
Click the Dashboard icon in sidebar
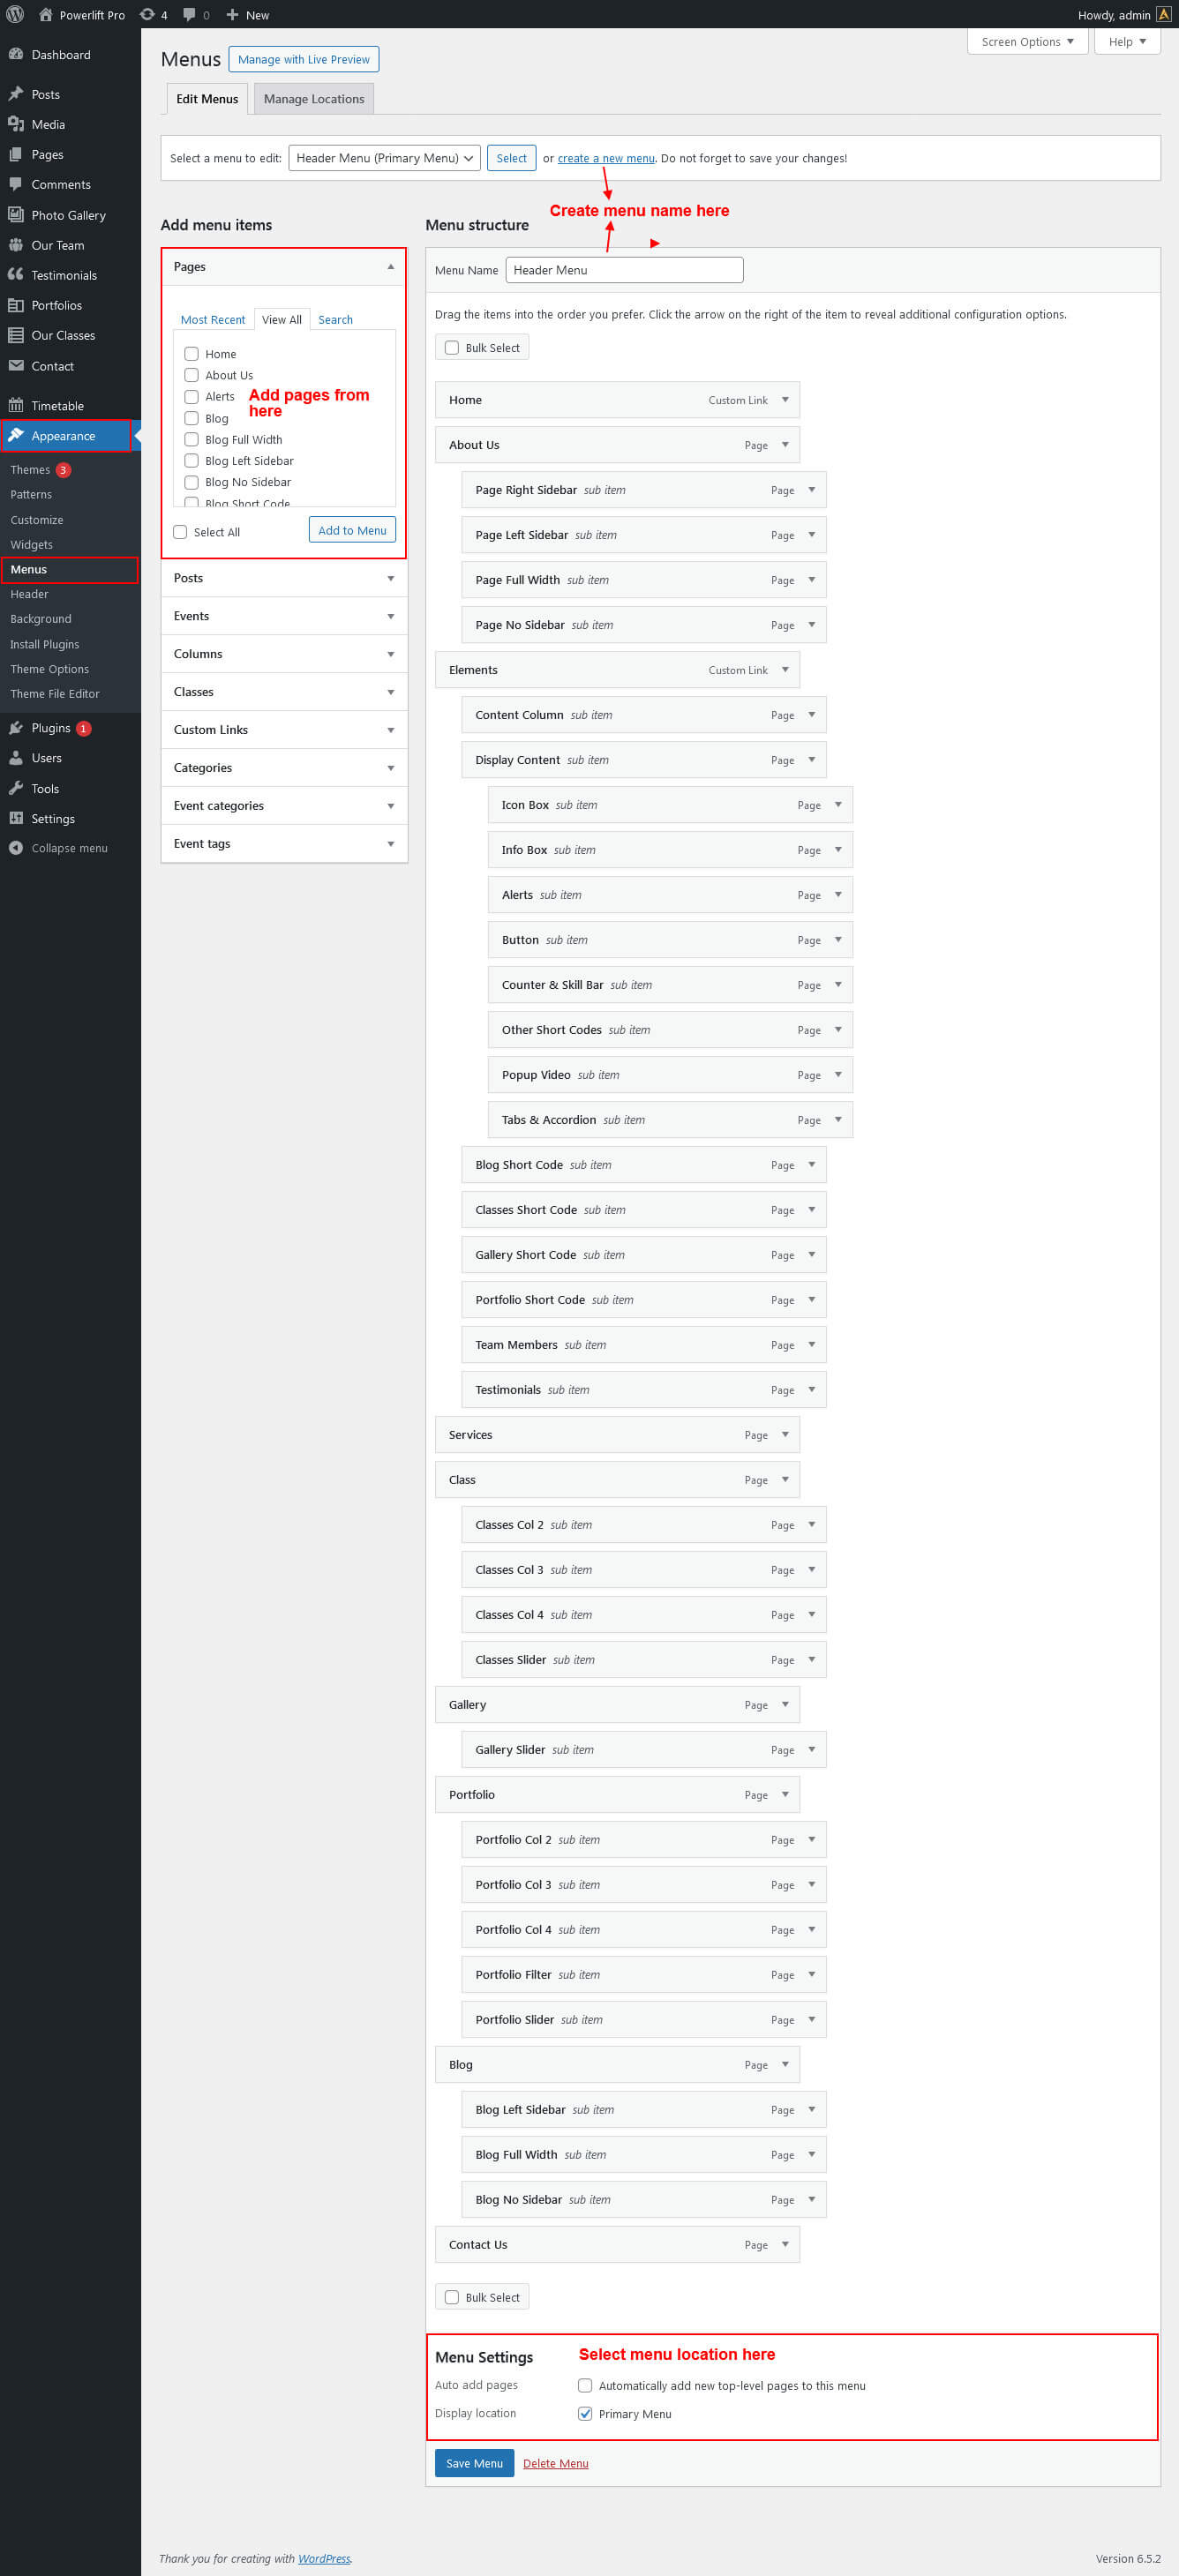(15, 54)
